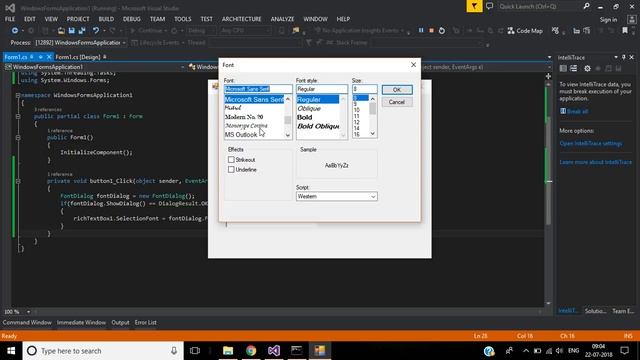The width and height of the screenshot is (640, 360).
Task: Click the Save floppy disk icon
Action: [72, 31]
